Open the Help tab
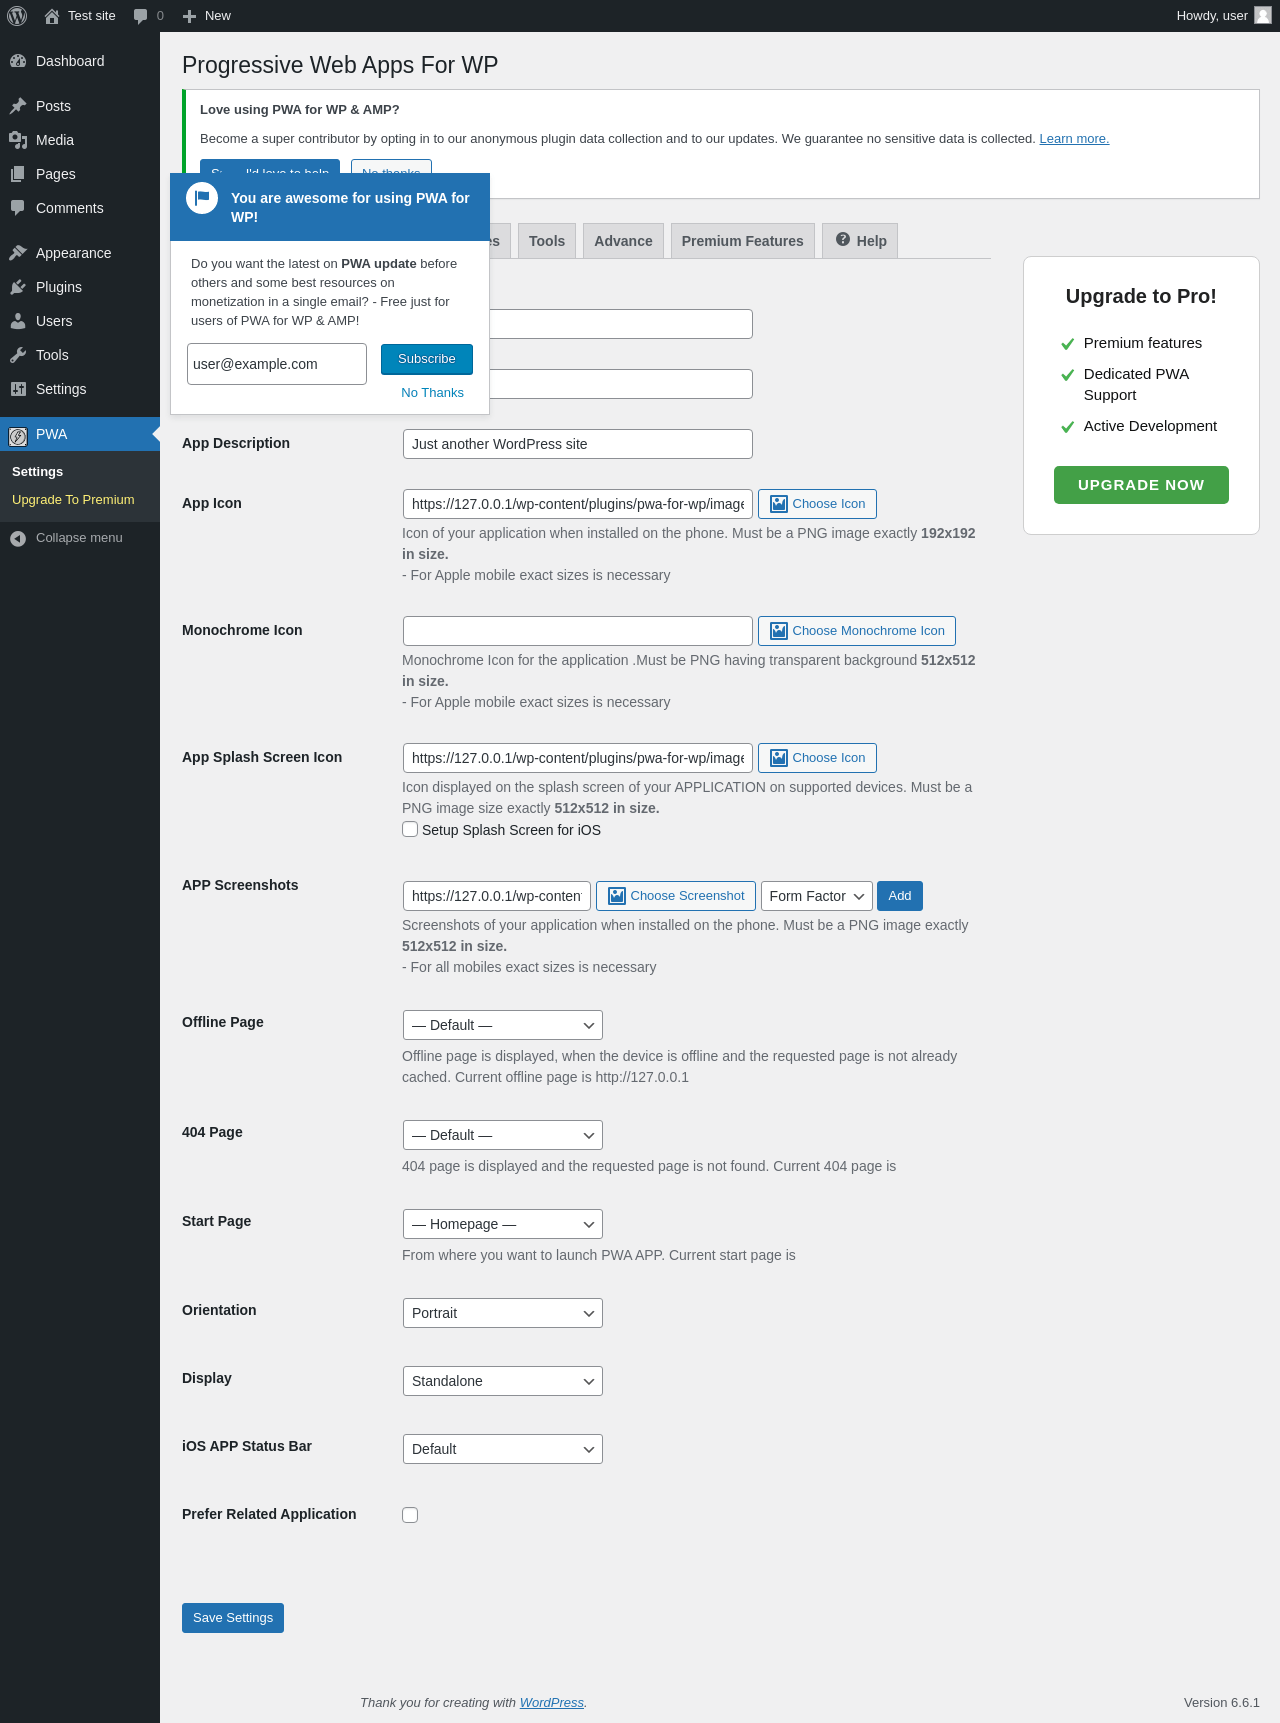 pos(861,241)
